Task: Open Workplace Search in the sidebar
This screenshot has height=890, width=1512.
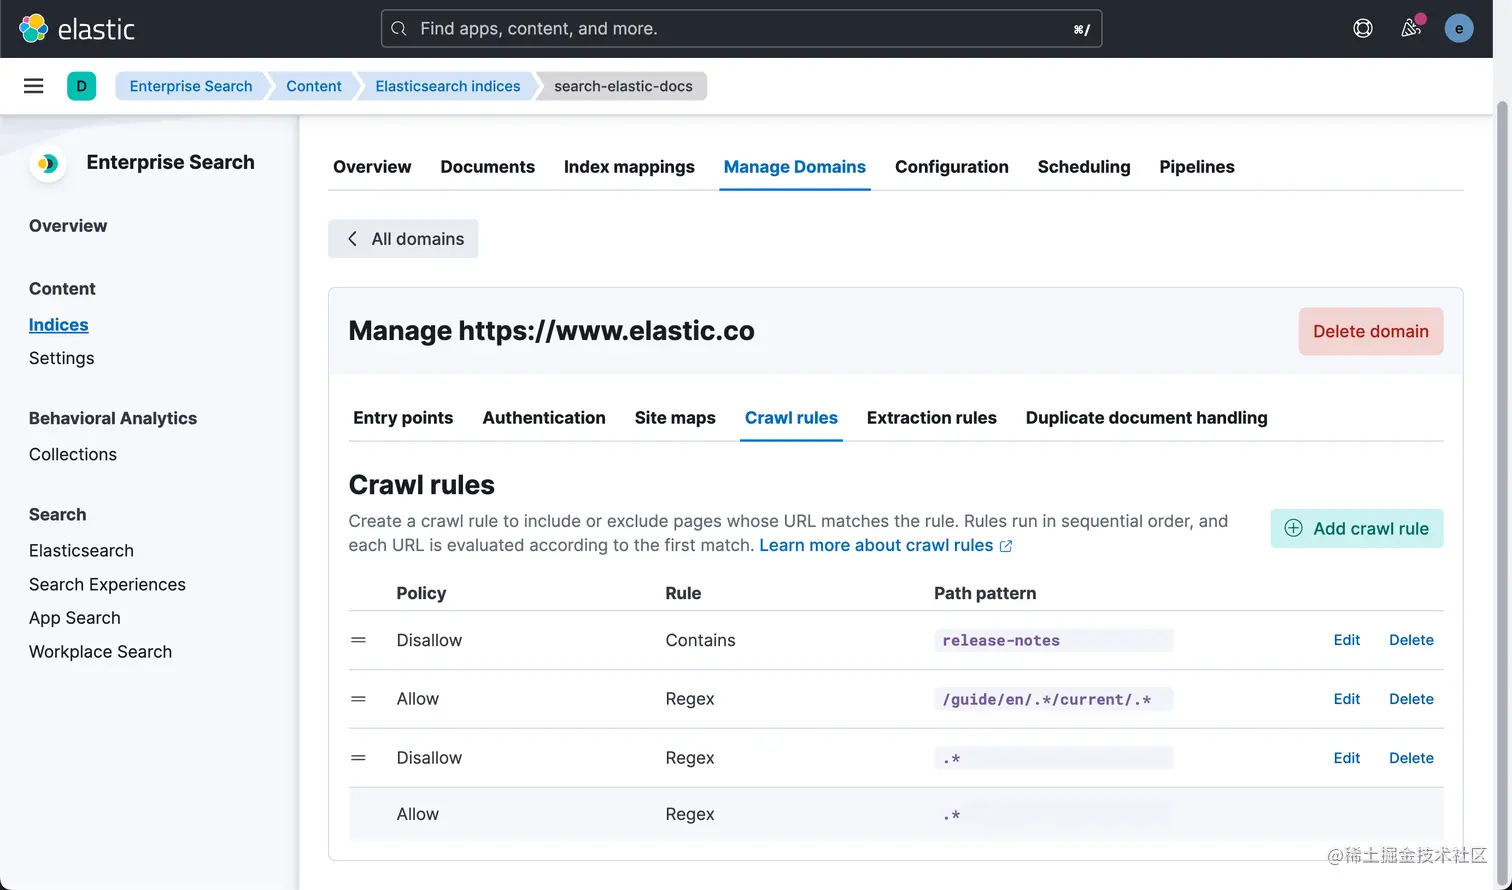Action: (100, 652)
